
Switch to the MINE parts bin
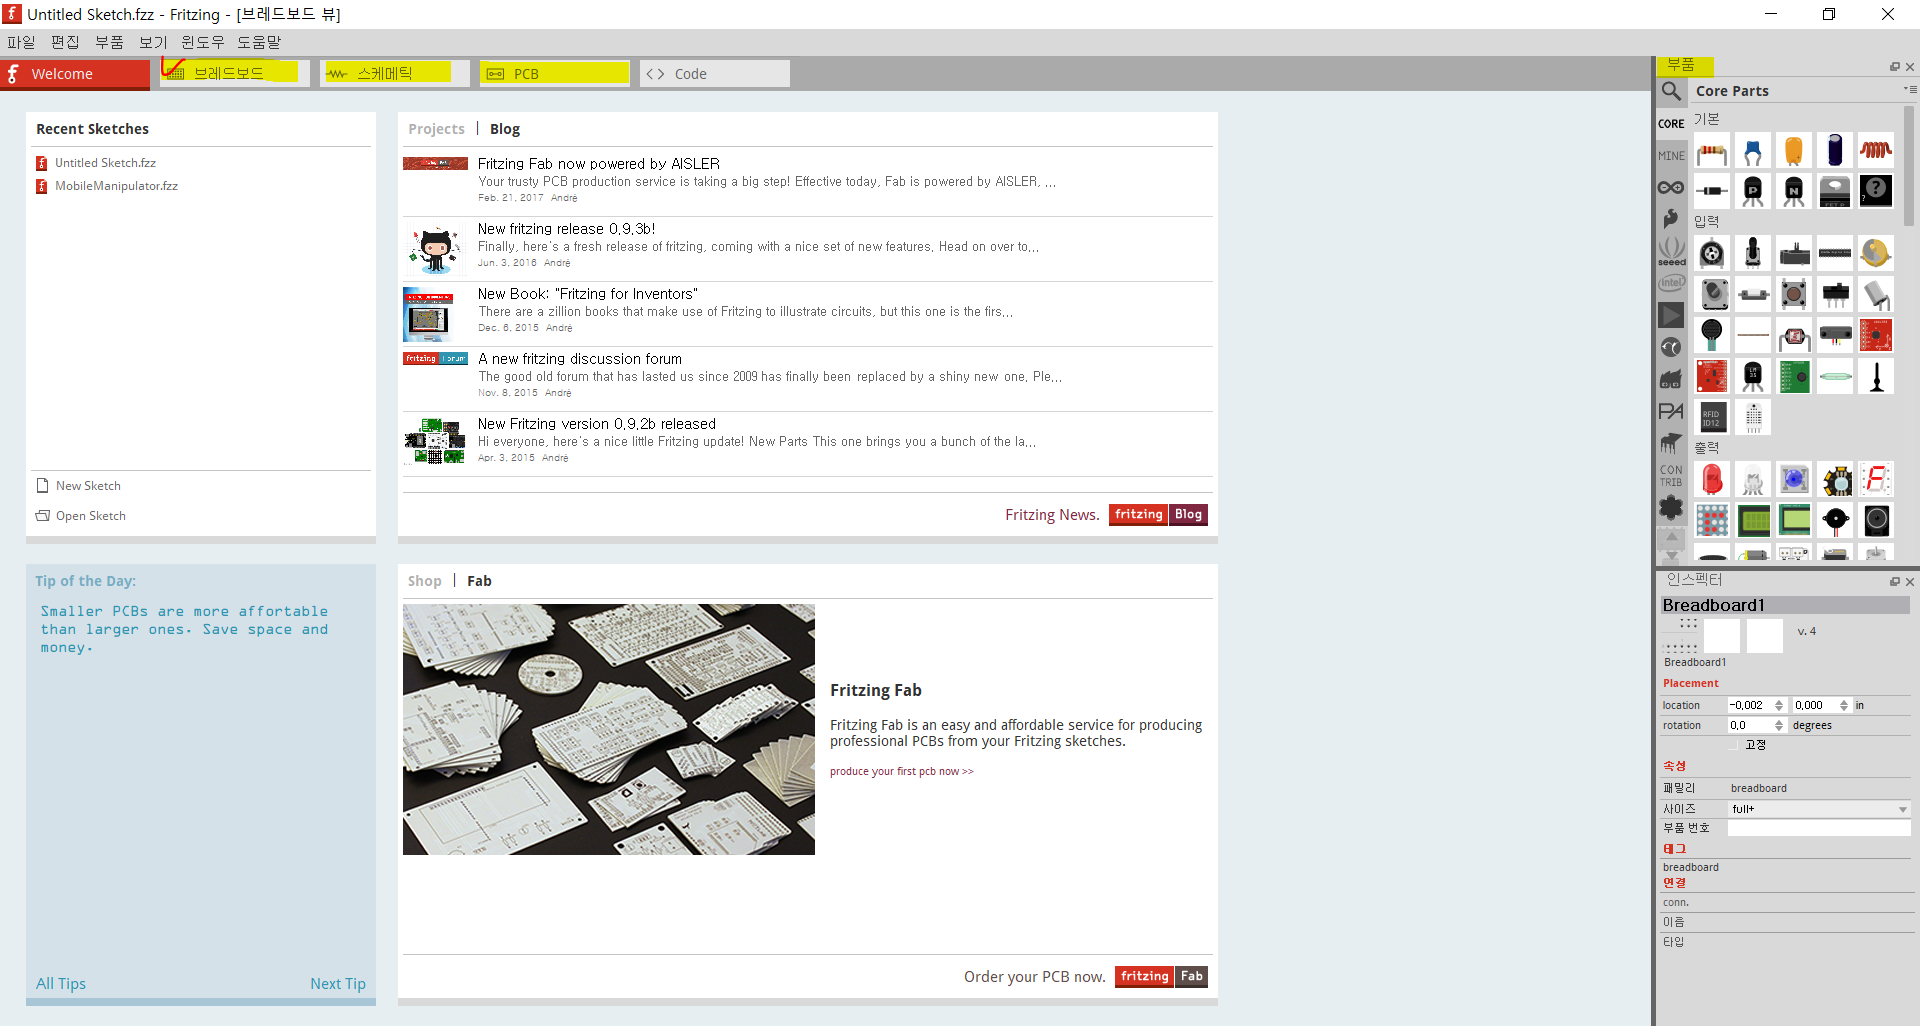[1671, 156]
